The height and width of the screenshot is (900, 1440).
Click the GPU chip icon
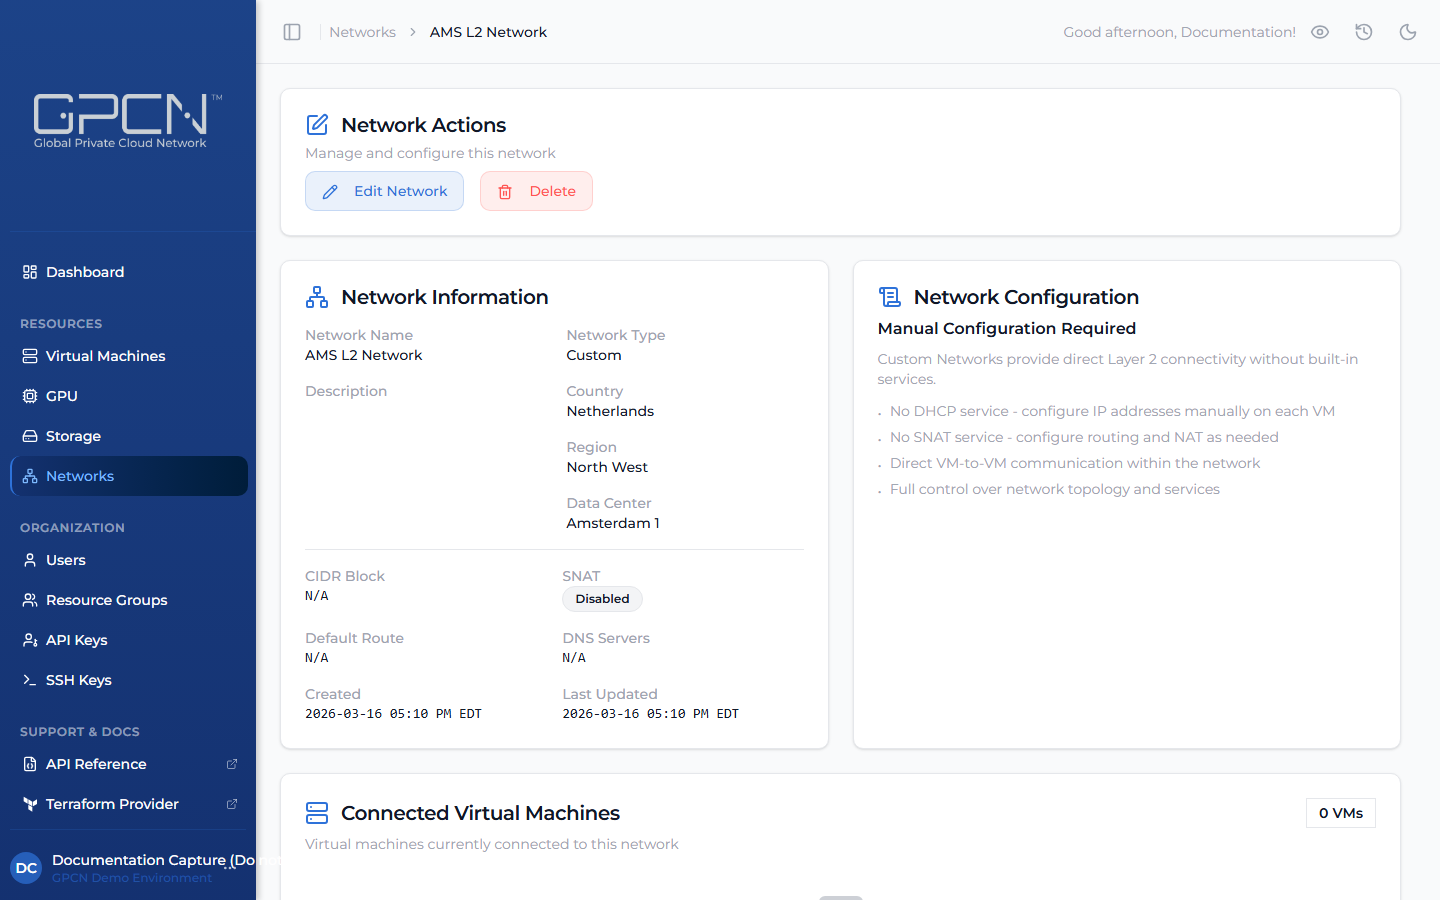(30, 396)
